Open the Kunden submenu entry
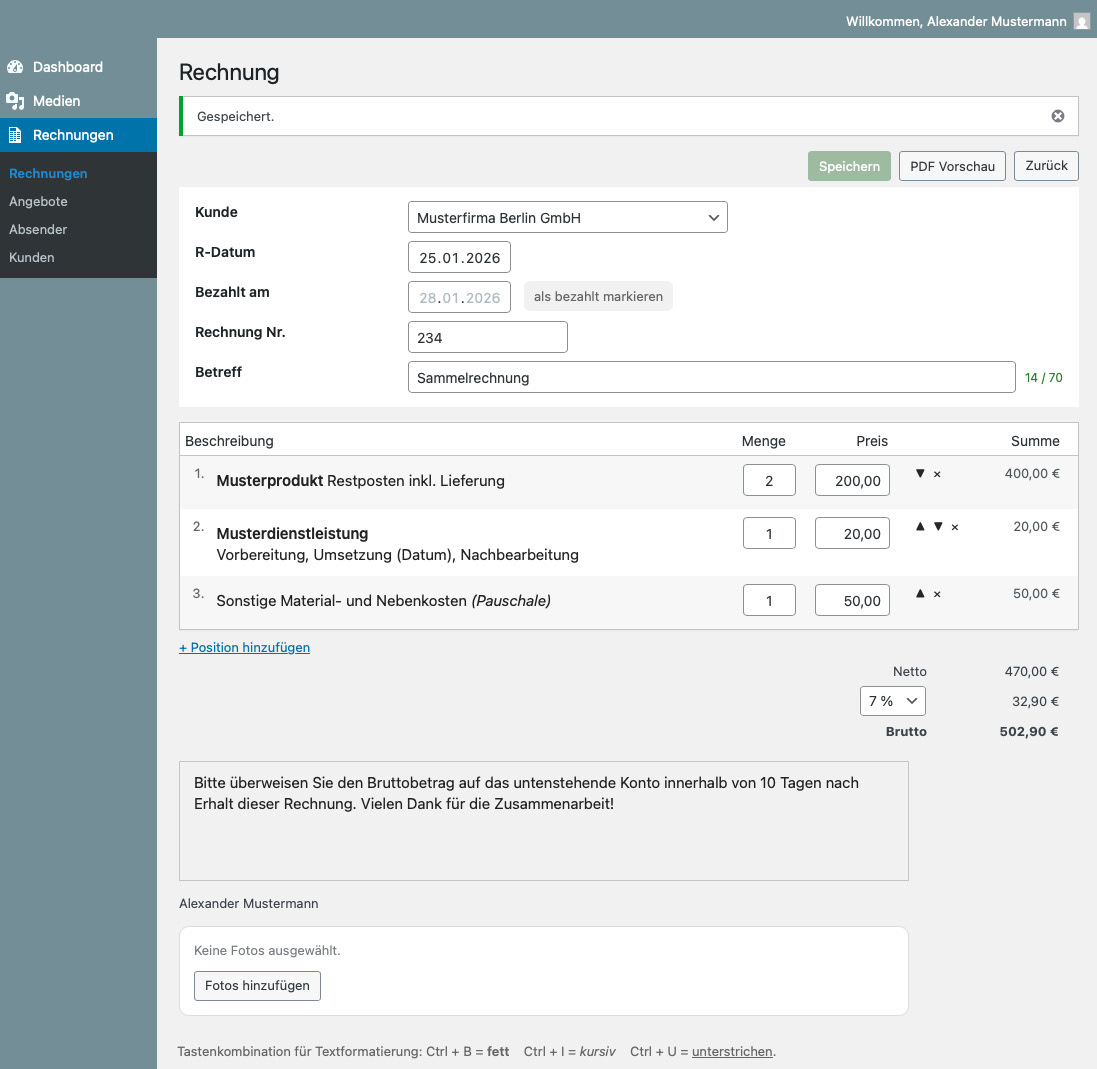The width and height of the screenshot is (1097, 1069). pyautogui.click(x=32, y=257)
